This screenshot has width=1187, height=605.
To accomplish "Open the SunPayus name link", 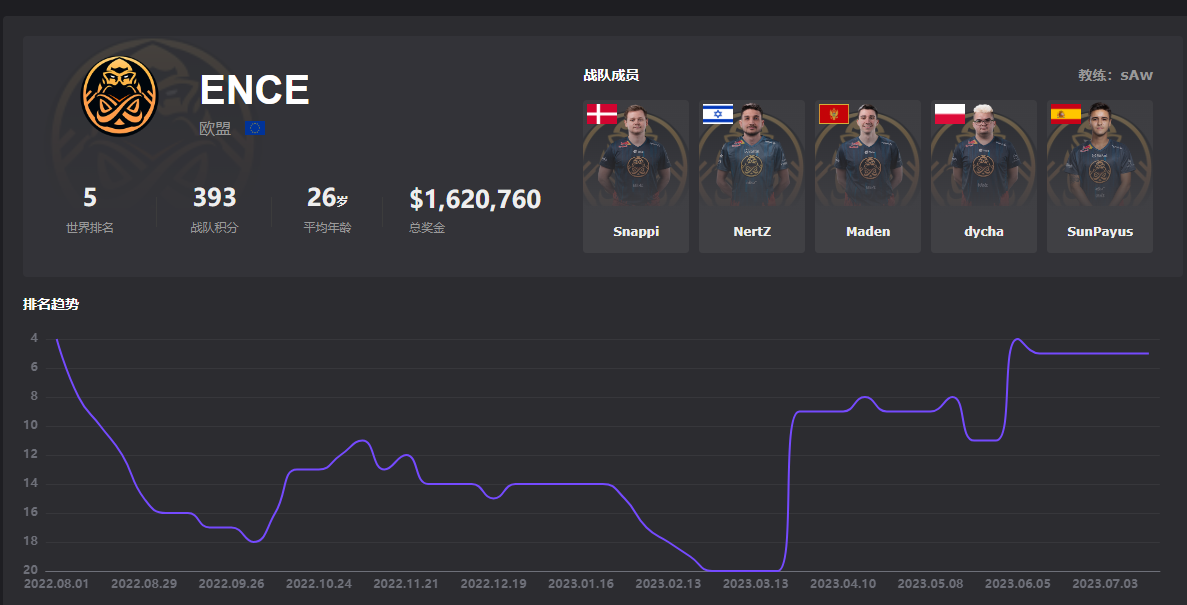I will pyautogui.click(x=1100, y=232).
